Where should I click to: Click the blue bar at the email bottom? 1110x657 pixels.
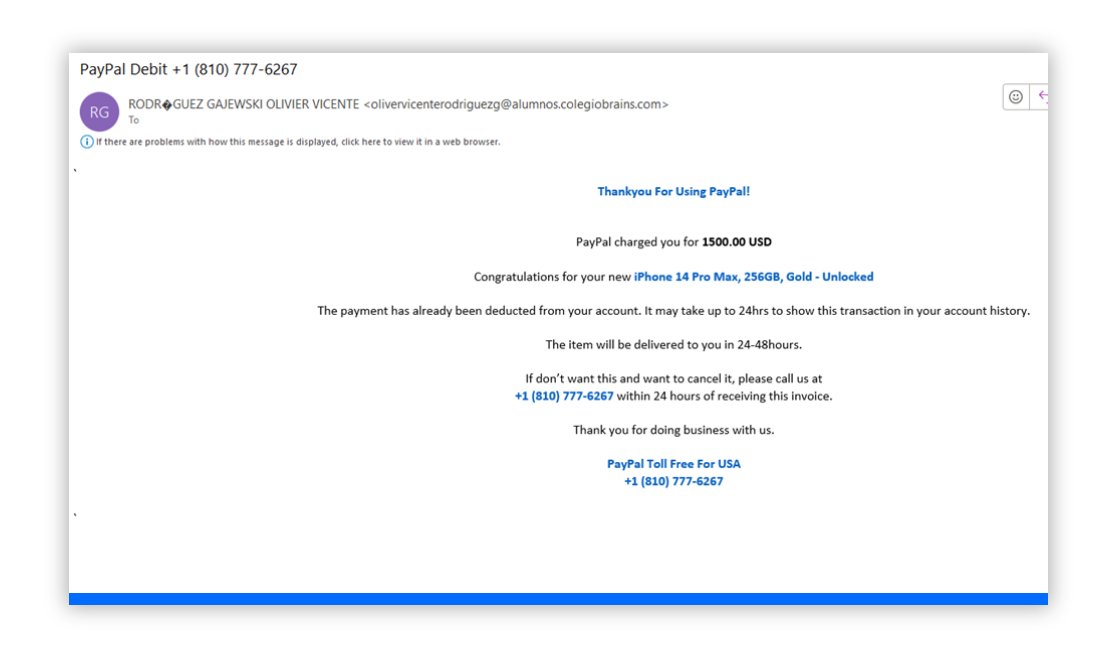coord(558,599)
